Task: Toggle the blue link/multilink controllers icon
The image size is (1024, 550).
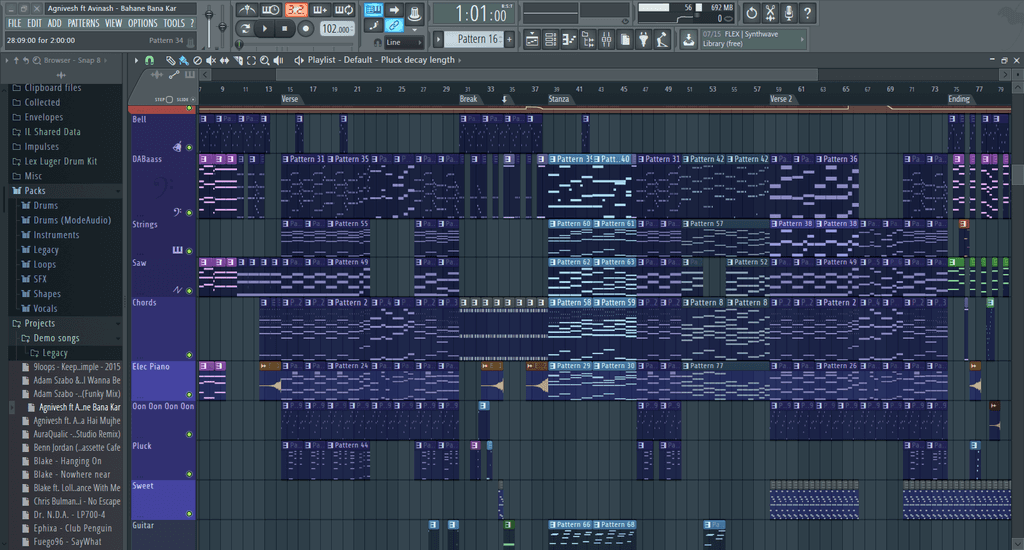Action: tap(394, 25)
